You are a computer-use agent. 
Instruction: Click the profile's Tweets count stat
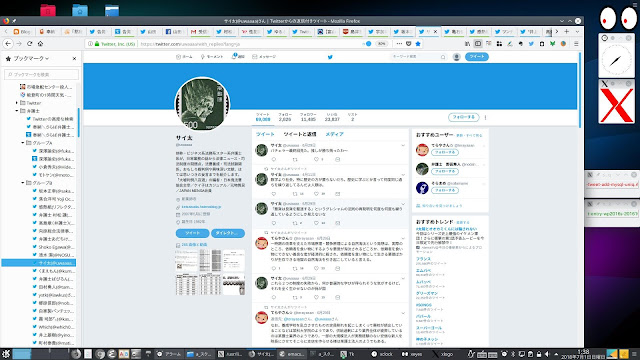point(263,117)
